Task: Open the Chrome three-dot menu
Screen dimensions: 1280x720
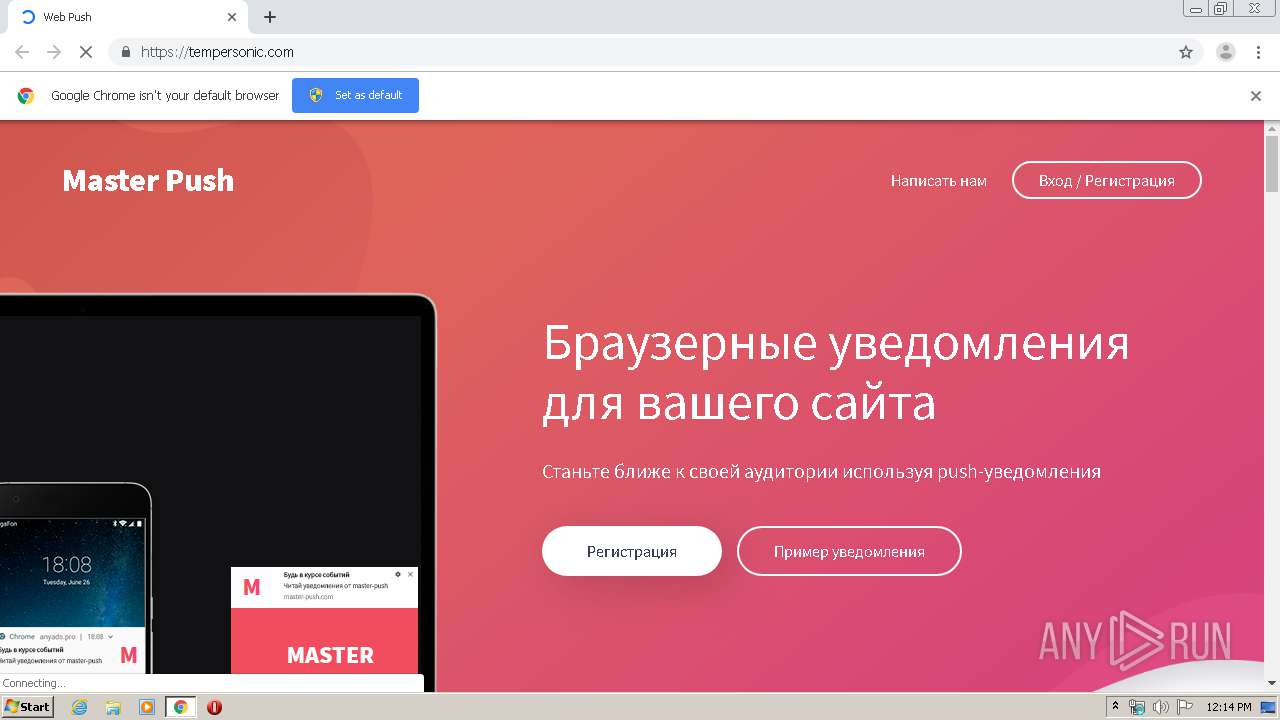Action: (x=1258, y=52)
